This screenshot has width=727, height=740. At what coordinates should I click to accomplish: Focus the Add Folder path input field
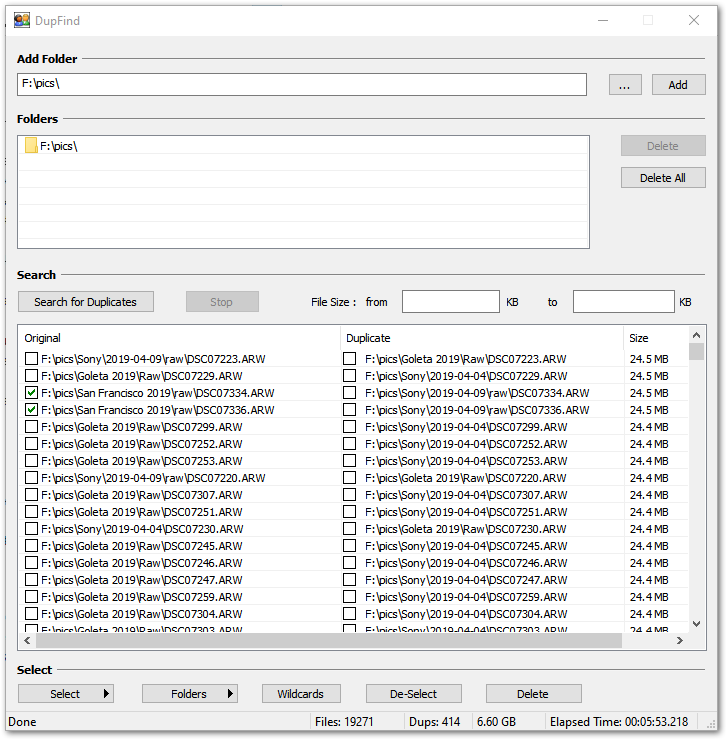click(302, 84)
